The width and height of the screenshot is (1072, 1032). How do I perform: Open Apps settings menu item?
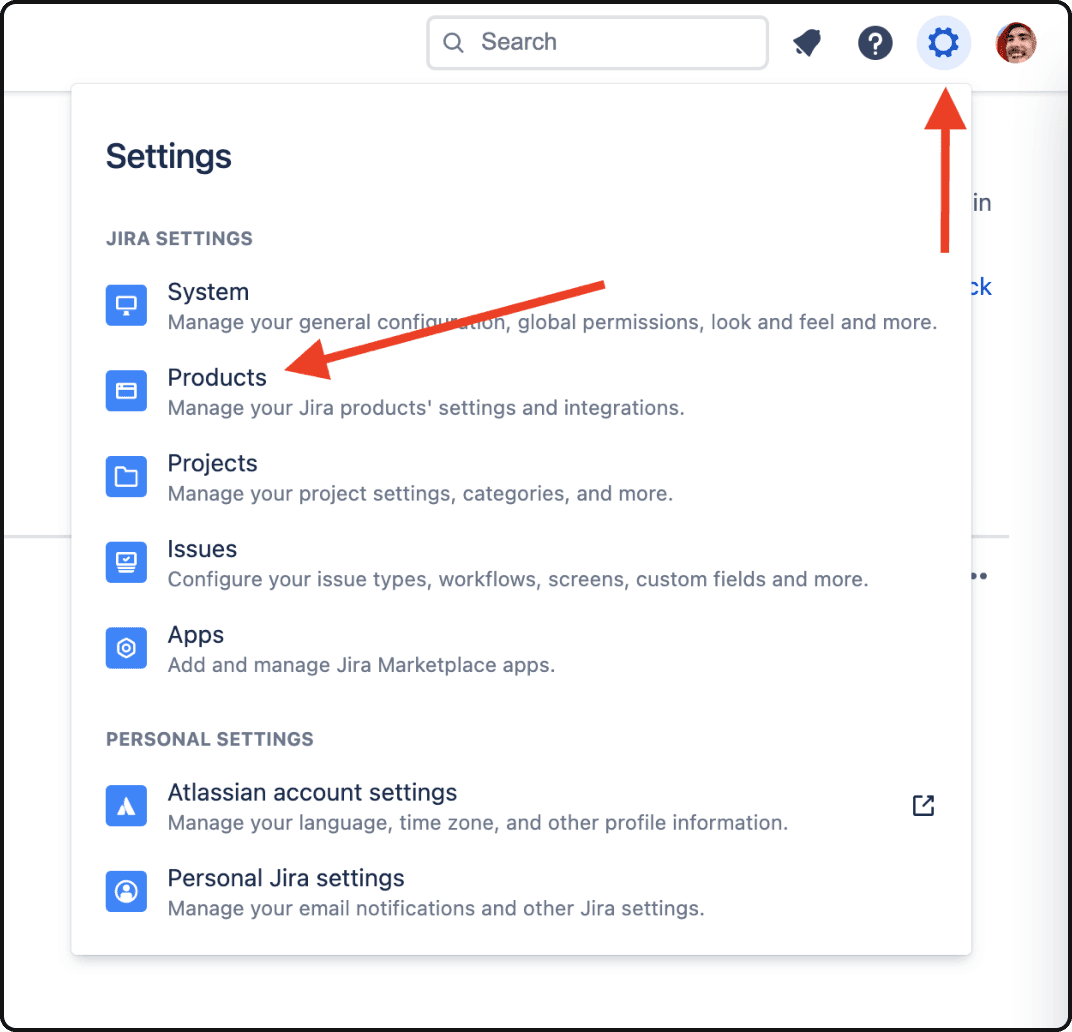click(521, 648)
